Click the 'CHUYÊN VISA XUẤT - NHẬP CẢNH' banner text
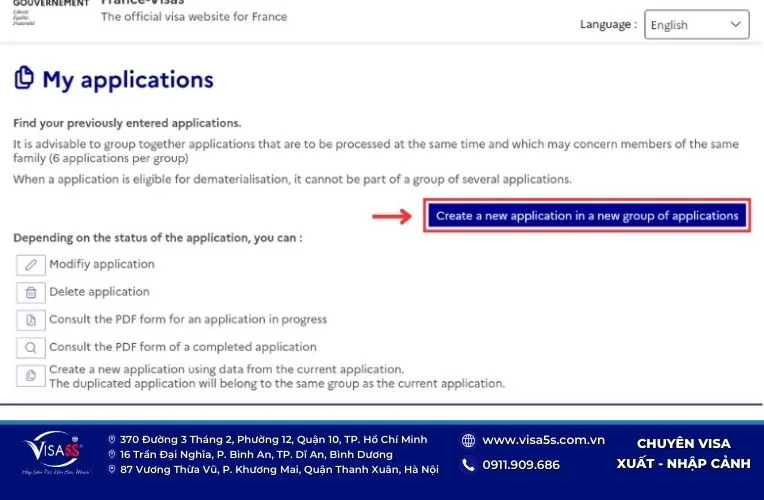764x500 pixels. click(x=684, y=453)
